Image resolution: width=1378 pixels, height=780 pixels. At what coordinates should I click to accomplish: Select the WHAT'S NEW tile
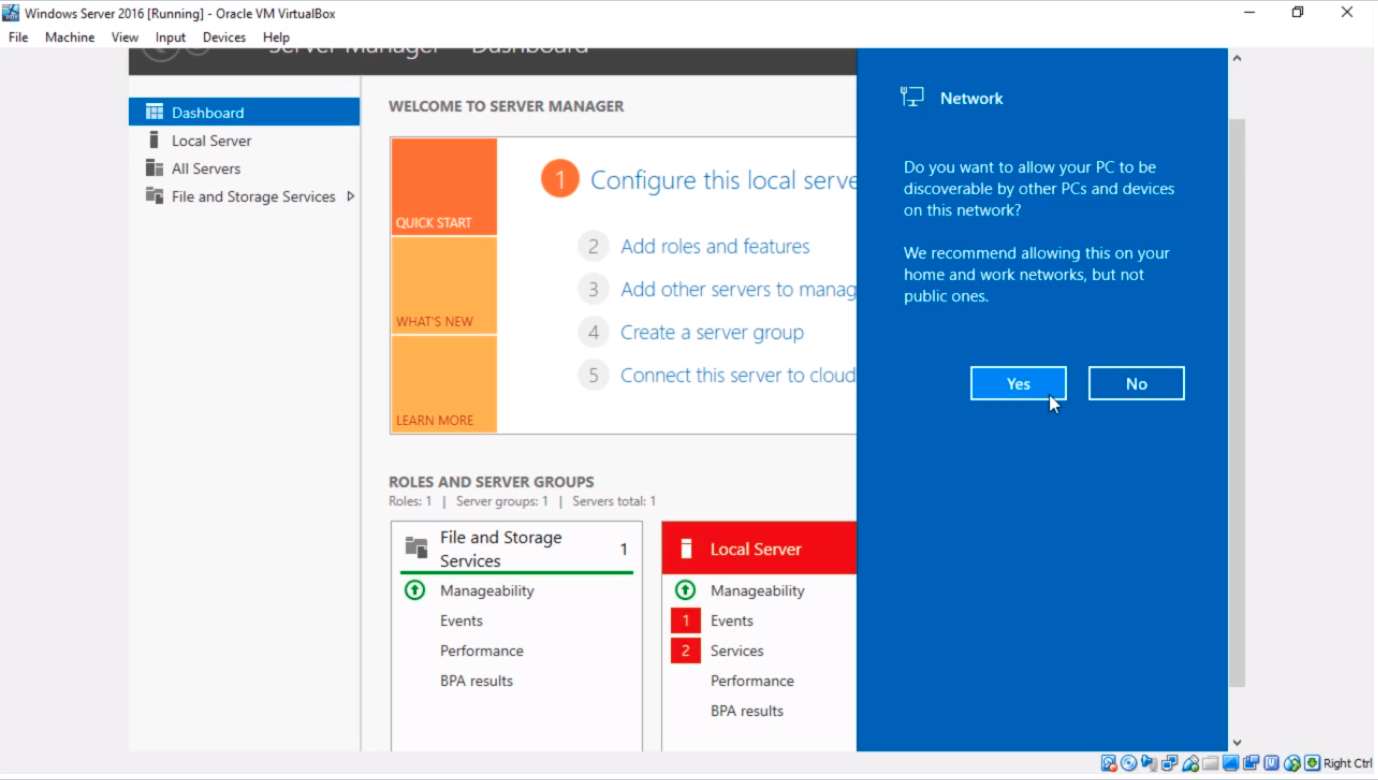(444, 286)
